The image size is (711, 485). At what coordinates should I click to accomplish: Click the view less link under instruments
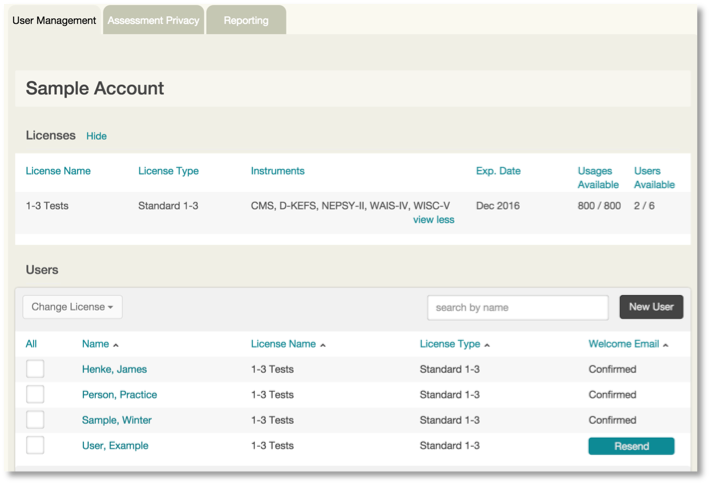pyautogui.click(x=433, y=220)
